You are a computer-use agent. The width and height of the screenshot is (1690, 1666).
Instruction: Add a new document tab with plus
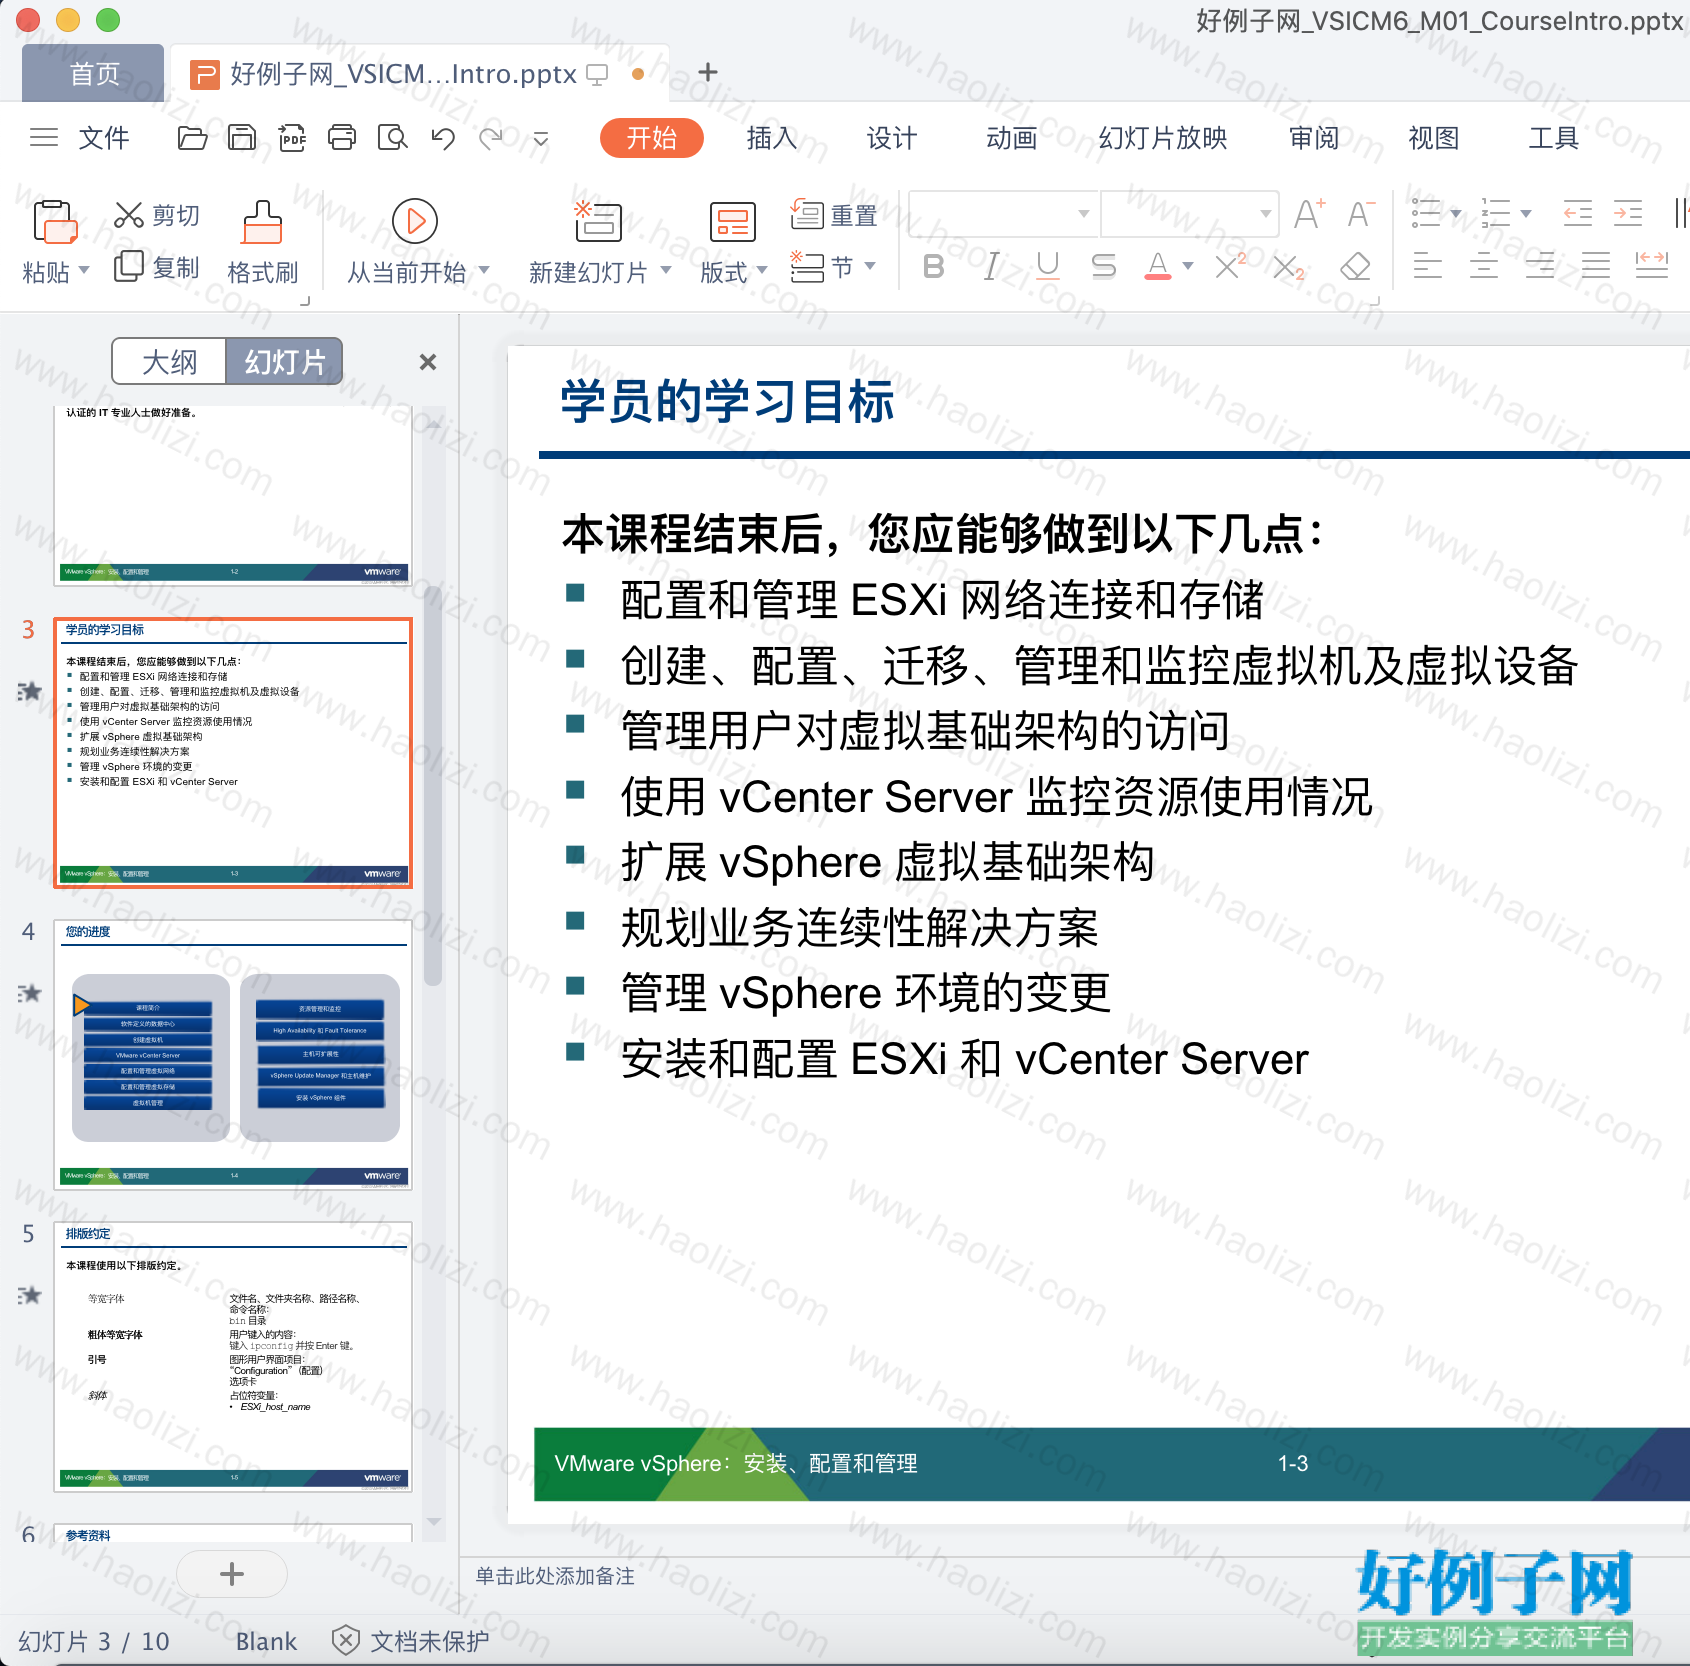pyautogui.click(x=707, y=72)
